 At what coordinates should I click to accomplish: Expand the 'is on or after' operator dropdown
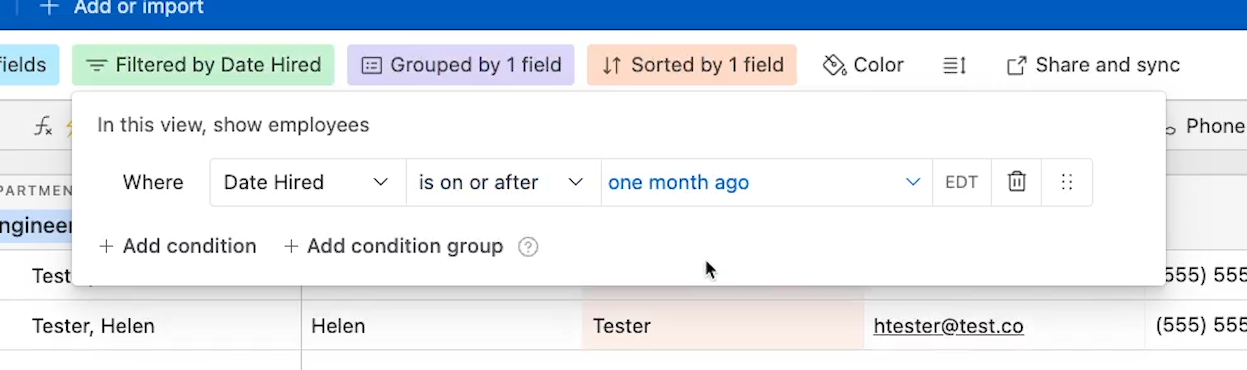pos(503,182)
